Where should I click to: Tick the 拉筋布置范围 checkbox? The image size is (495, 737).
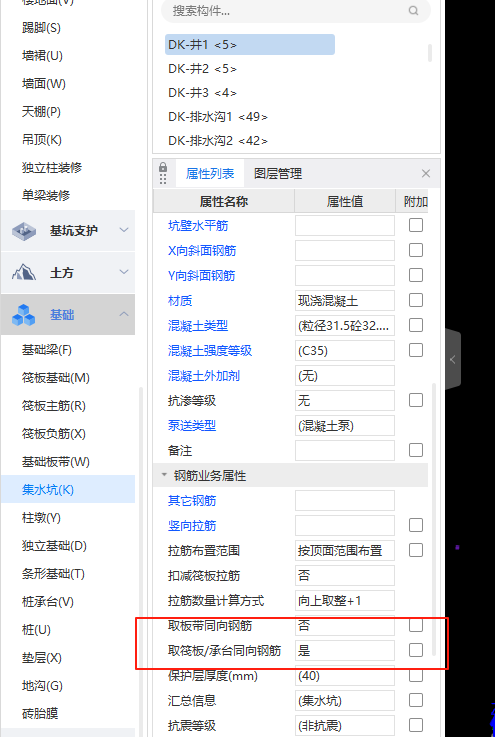(416, 550)
